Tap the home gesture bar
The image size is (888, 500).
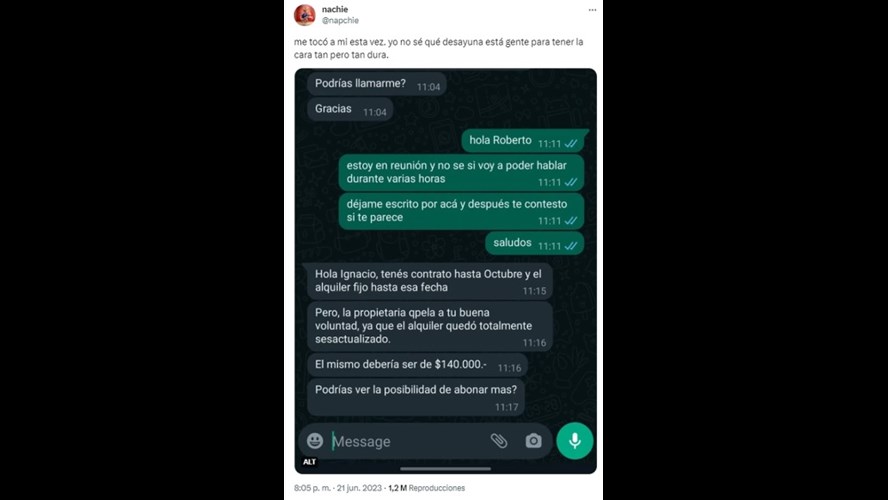(446, 469)
